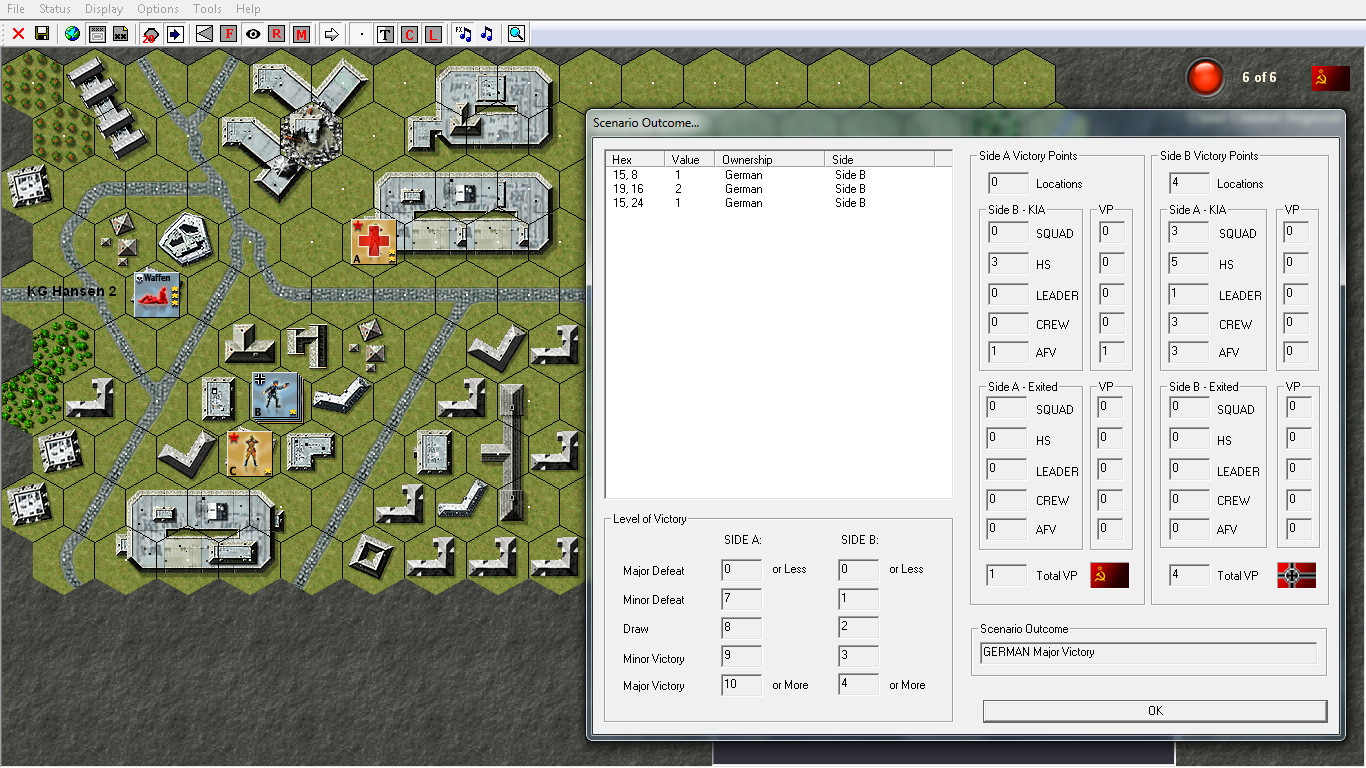Viewport: 1366px width, 768px height.
Task: Click the German flag beside Side B Total VP
Action: 1296,575
